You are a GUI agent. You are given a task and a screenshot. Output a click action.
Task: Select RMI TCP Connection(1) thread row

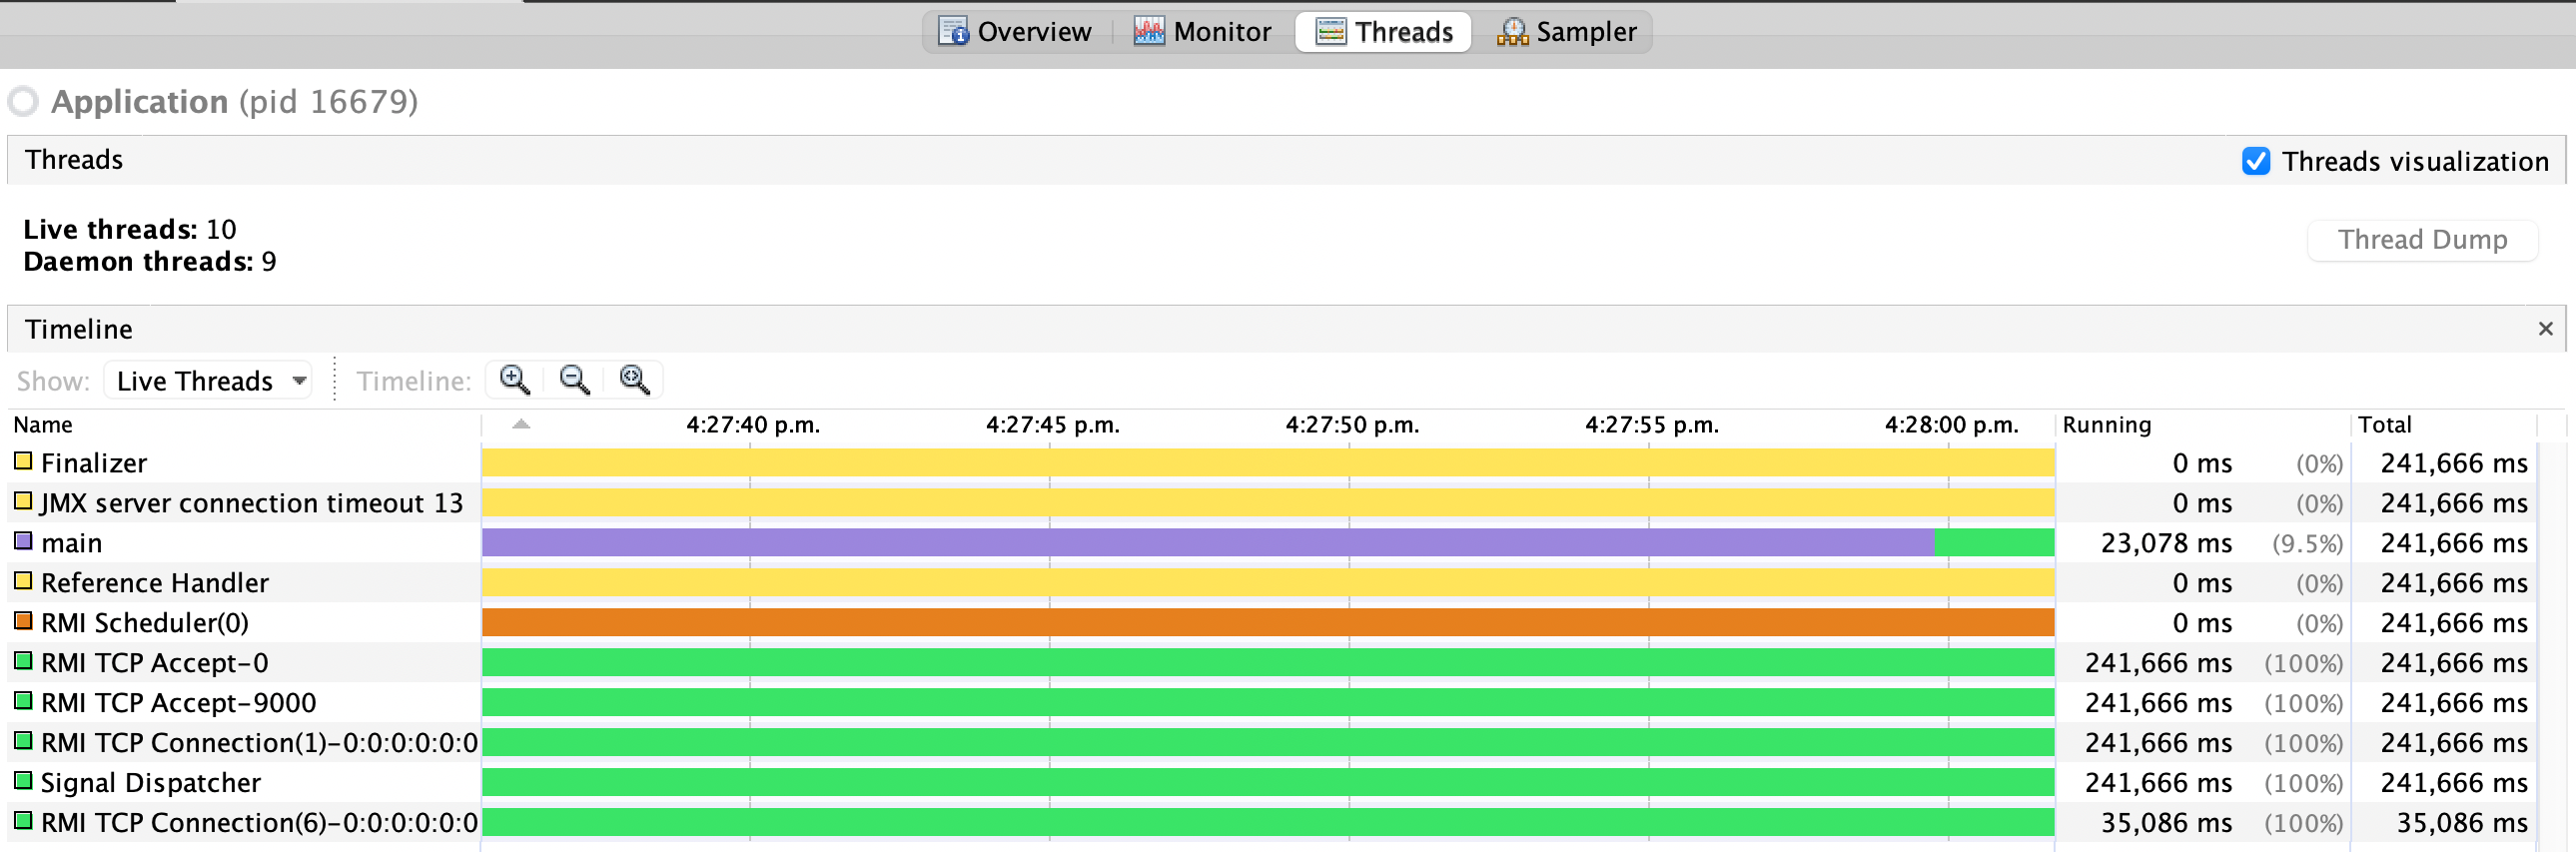pyautogui.click(x=1272, y=742)
